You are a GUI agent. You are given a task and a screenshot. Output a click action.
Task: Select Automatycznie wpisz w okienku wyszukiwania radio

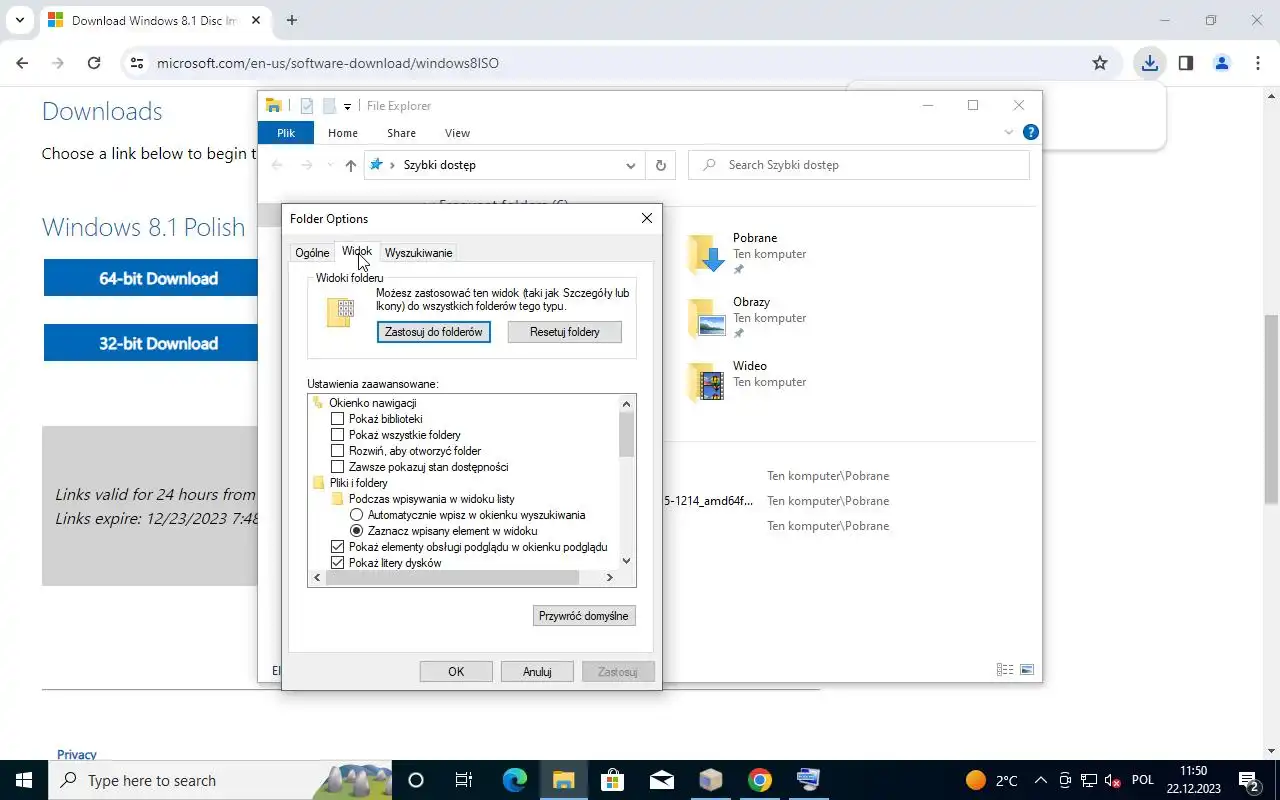click(356, 515)
